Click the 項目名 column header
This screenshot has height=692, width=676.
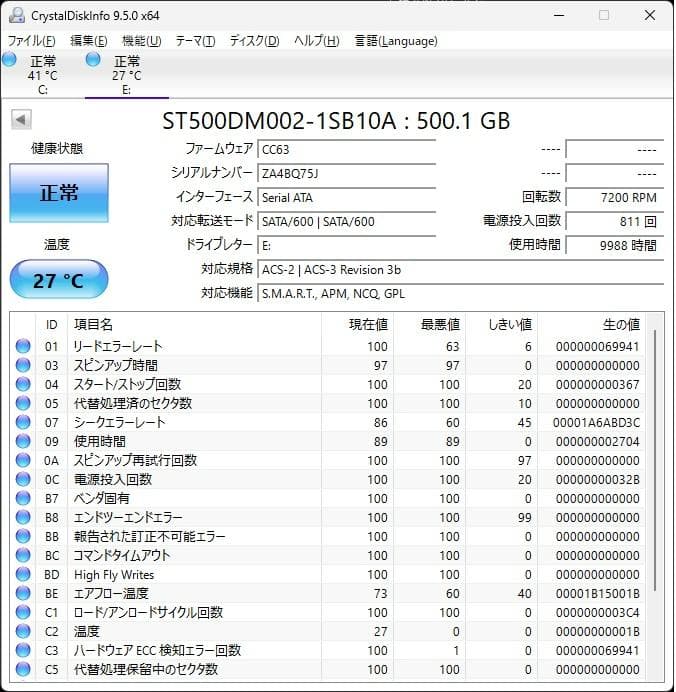tap(194, 325)
